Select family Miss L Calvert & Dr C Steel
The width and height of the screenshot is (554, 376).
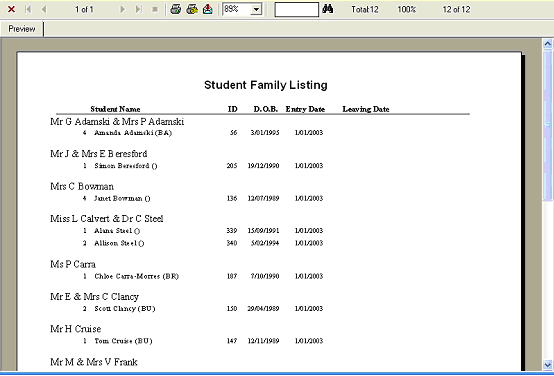tap(107, 219)
